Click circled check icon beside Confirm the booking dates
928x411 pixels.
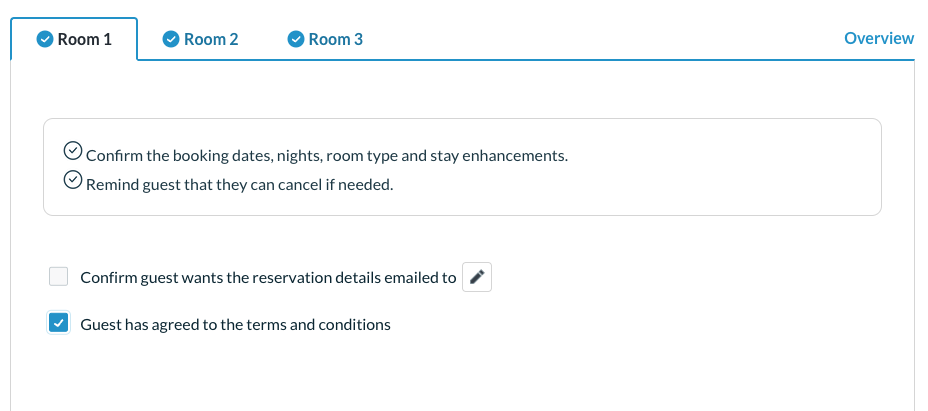tap(73, 151)
